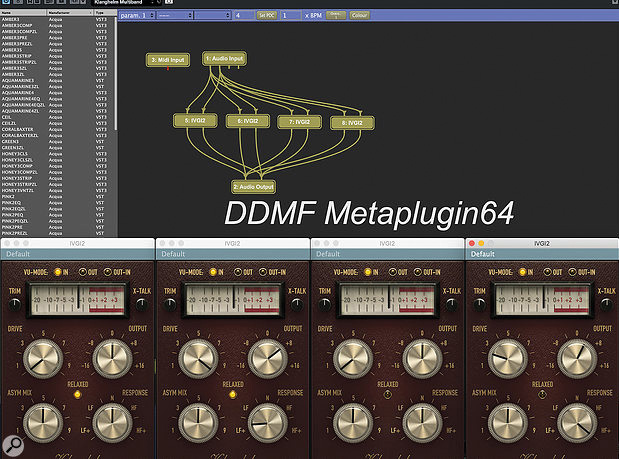The height and width of the screenshot is (459, 619).
Task: Select the 8: IVGI2 plugin node
Action: click(352, 123)
